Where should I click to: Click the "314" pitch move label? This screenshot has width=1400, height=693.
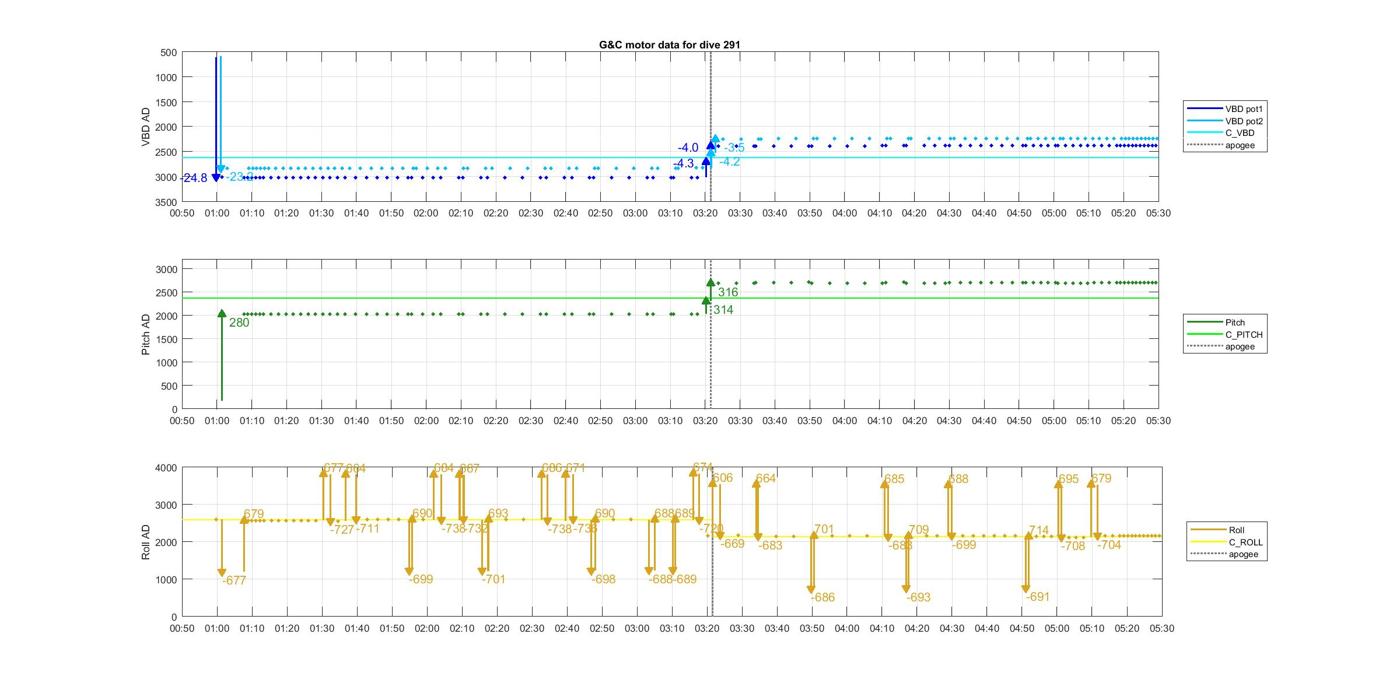723,310
